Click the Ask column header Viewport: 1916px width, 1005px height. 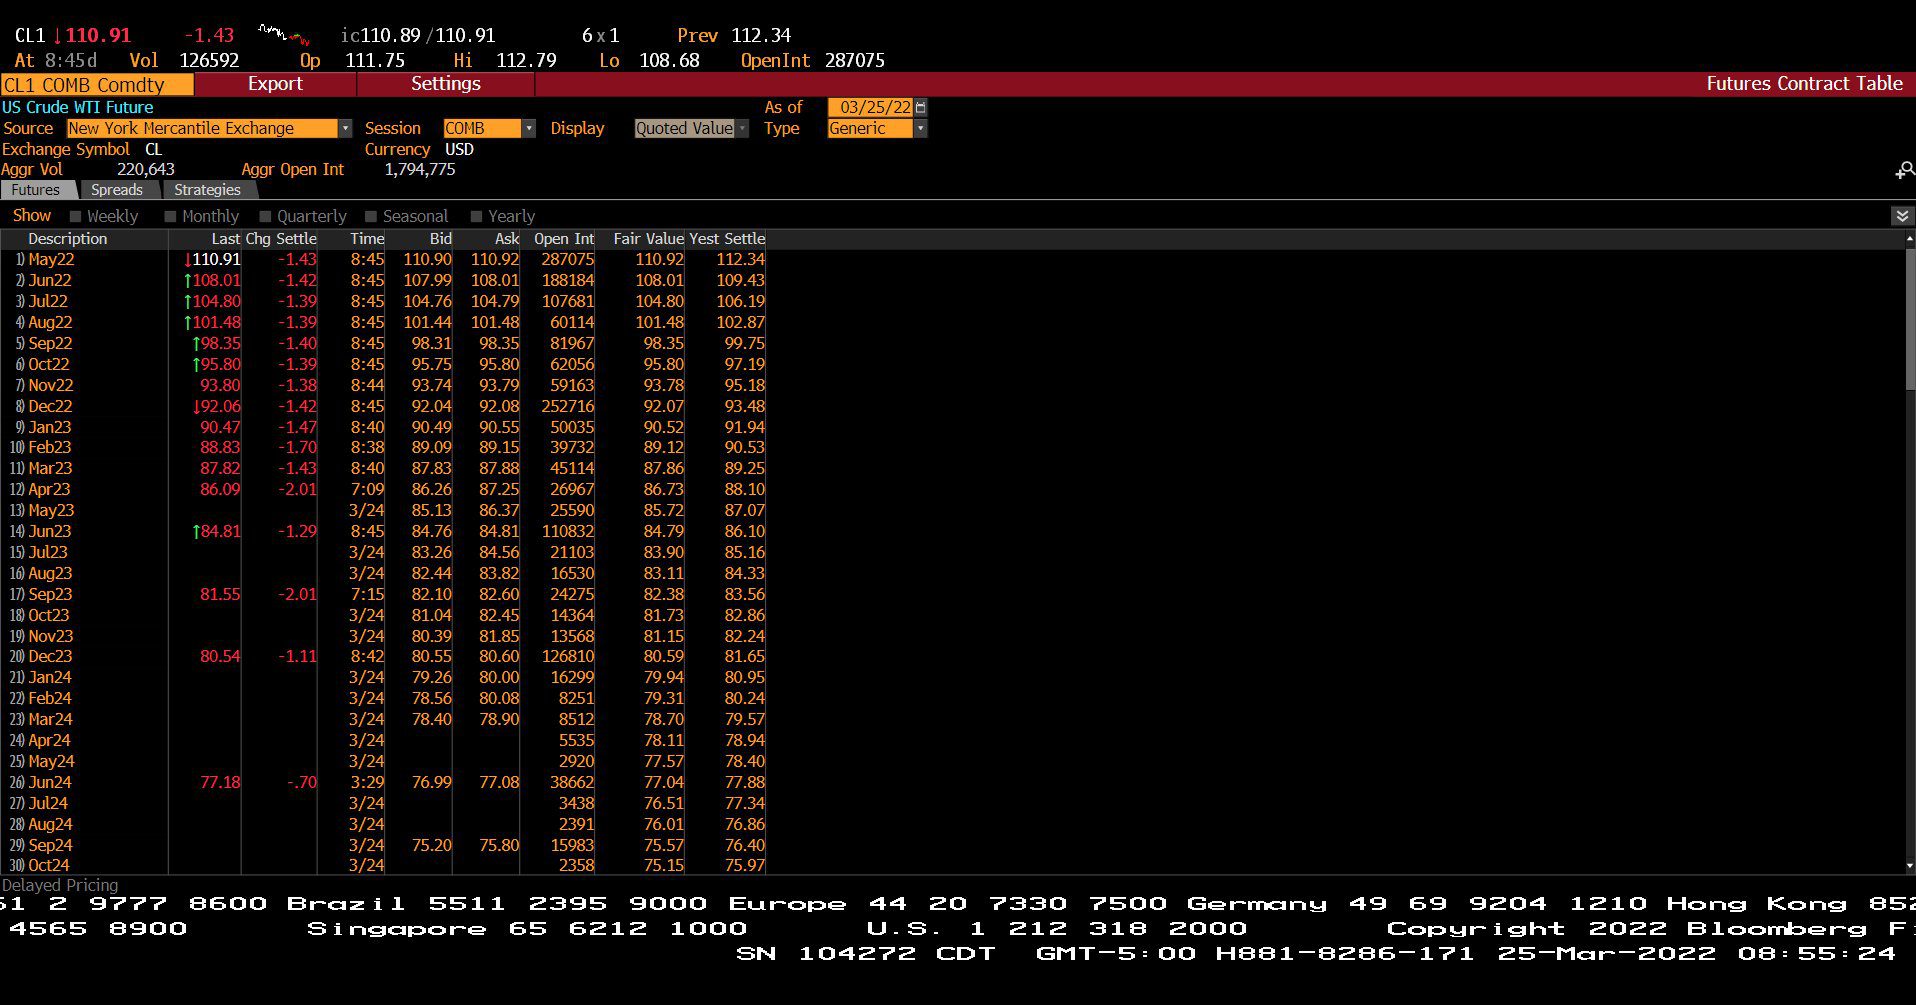point(507,239)
